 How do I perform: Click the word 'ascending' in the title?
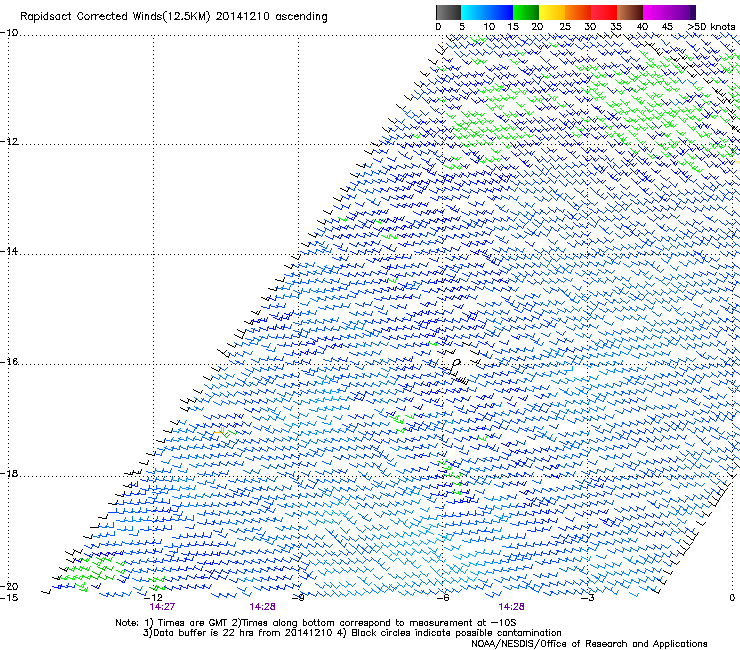point(302,17)
